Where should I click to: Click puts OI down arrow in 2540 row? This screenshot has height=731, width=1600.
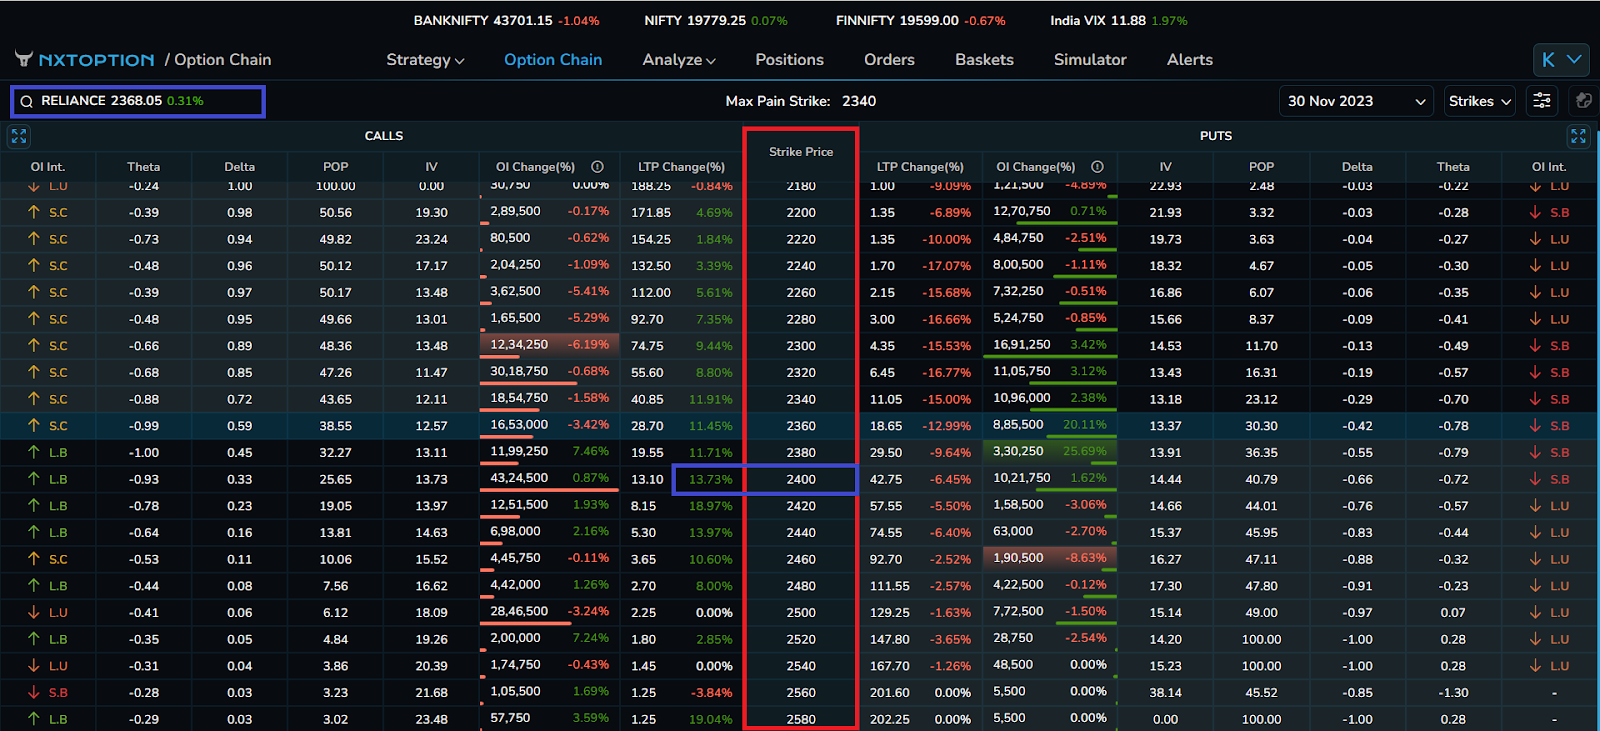pyautogui.click(x=1535, y=666)
